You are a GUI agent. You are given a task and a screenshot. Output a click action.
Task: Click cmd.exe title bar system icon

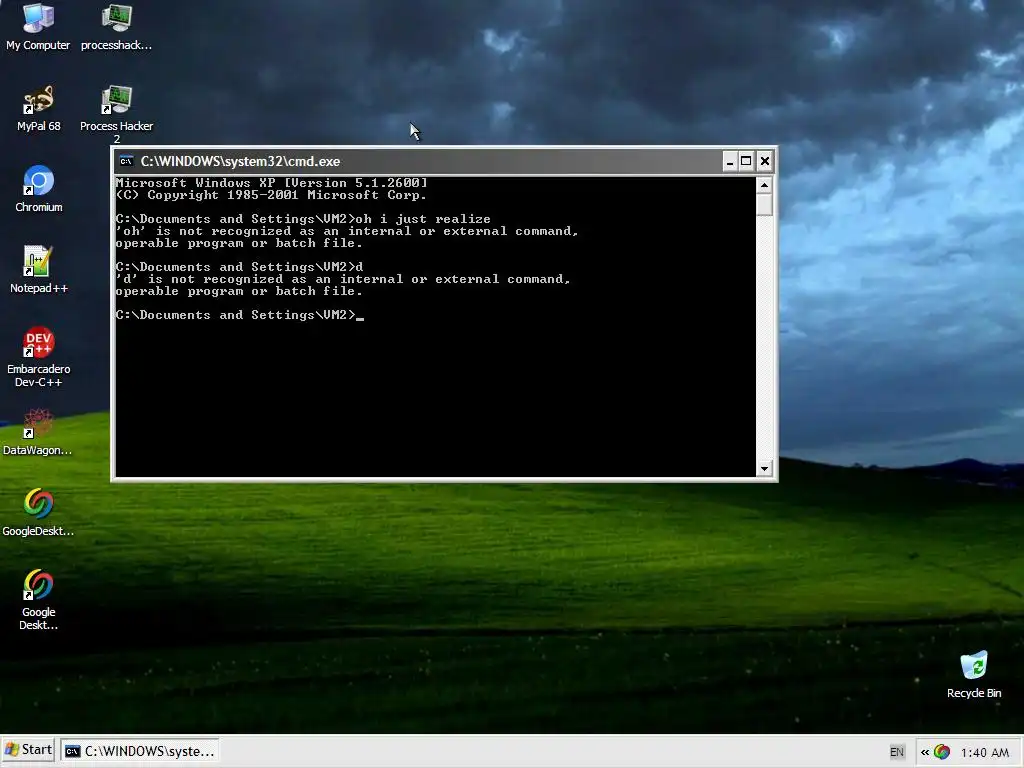coord(126,161)
